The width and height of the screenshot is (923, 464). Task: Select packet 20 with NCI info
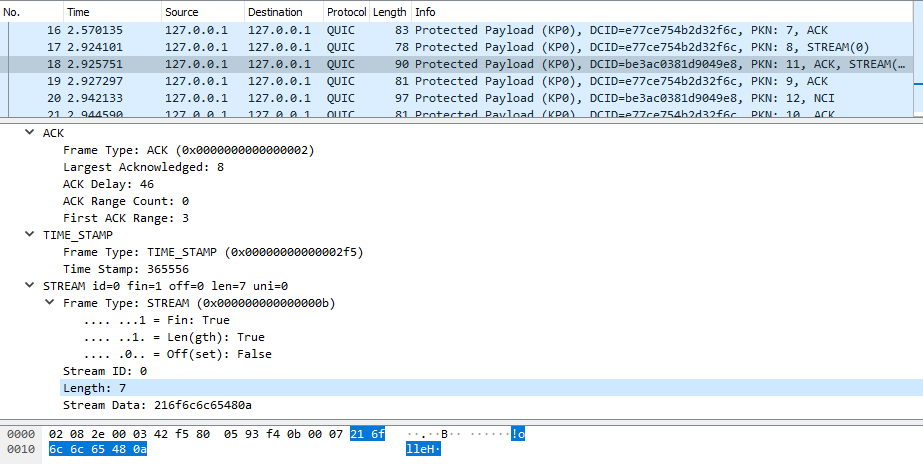456,98
